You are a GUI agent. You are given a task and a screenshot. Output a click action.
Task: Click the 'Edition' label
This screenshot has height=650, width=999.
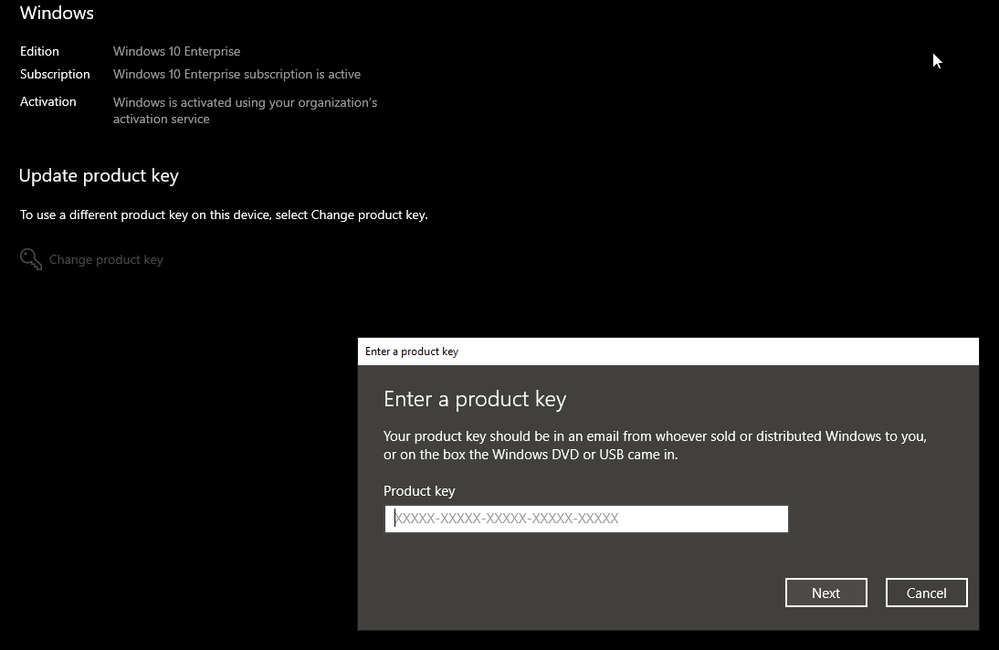[x=40, y=51]
